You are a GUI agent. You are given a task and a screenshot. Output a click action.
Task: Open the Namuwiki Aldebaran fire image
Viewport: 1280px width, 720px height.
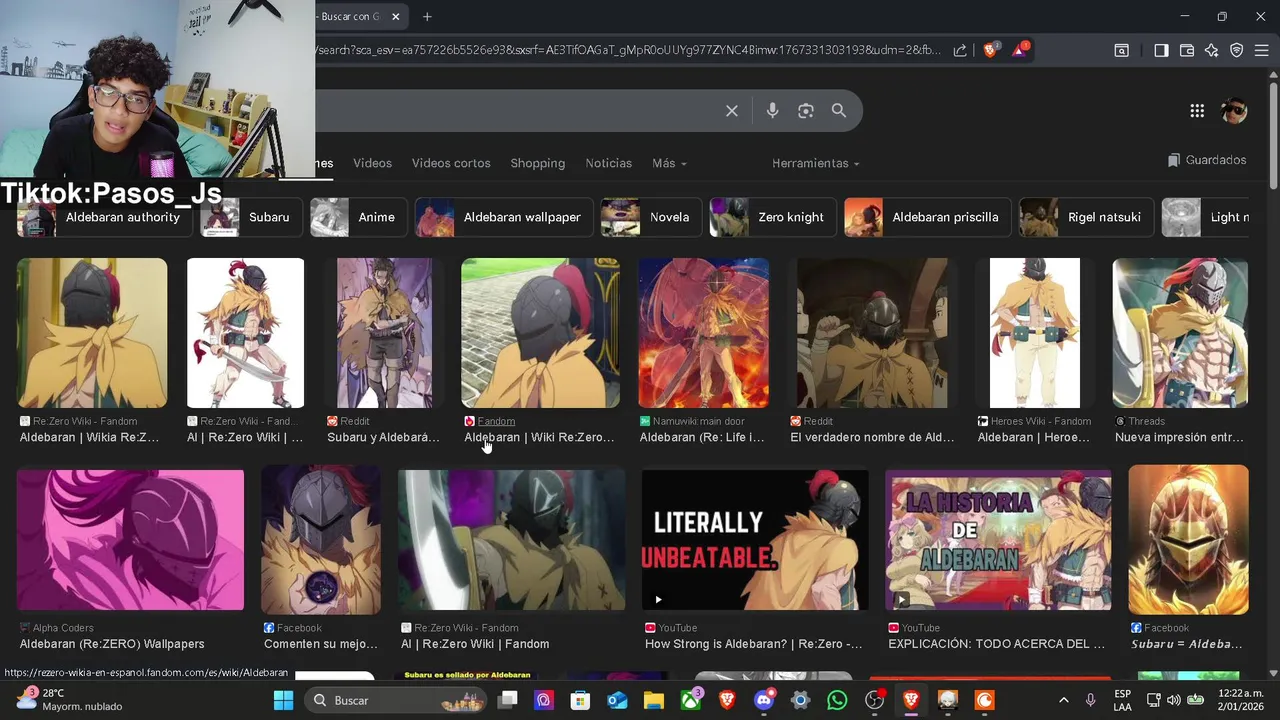[704, 333]
